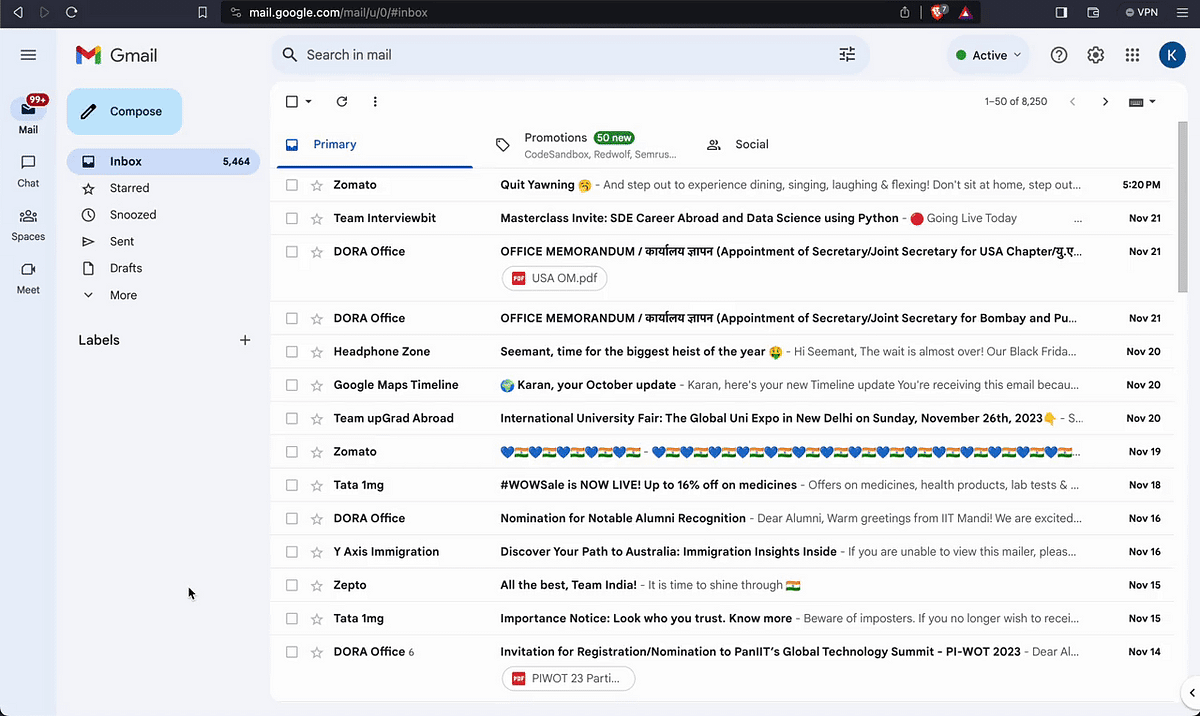Image resolution: width=1200 pixels, height=716 pixels.
Task: Open the More options three-dot menu
Action: tap(375, 101)
